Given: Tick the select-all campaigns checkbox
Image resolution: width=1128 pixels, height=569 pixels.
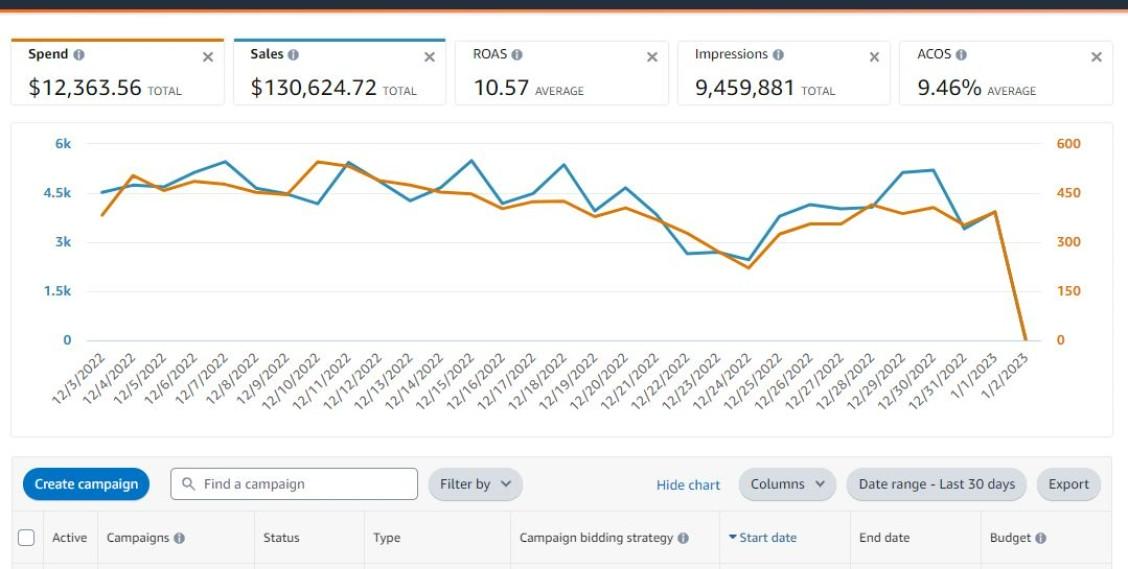Looking at the screenshot, I should pyautogui.click(x=27, y=538).
